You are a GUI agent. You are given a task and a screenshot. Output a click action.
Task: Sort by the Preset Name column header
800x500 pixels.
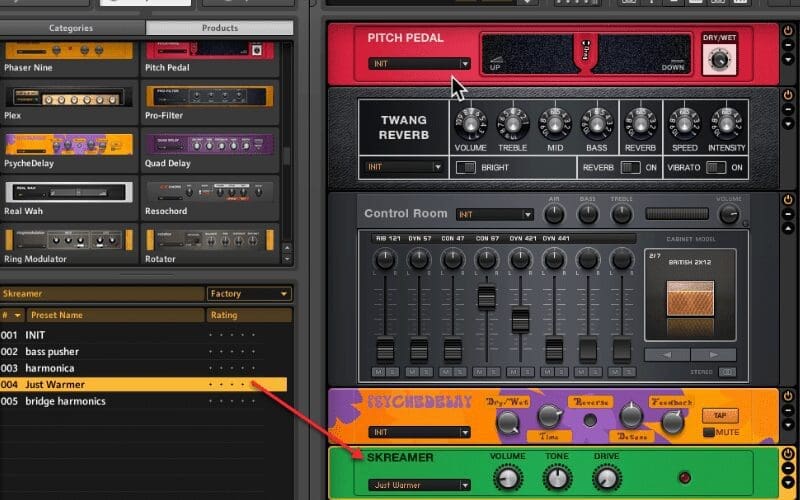click(115, 315)
